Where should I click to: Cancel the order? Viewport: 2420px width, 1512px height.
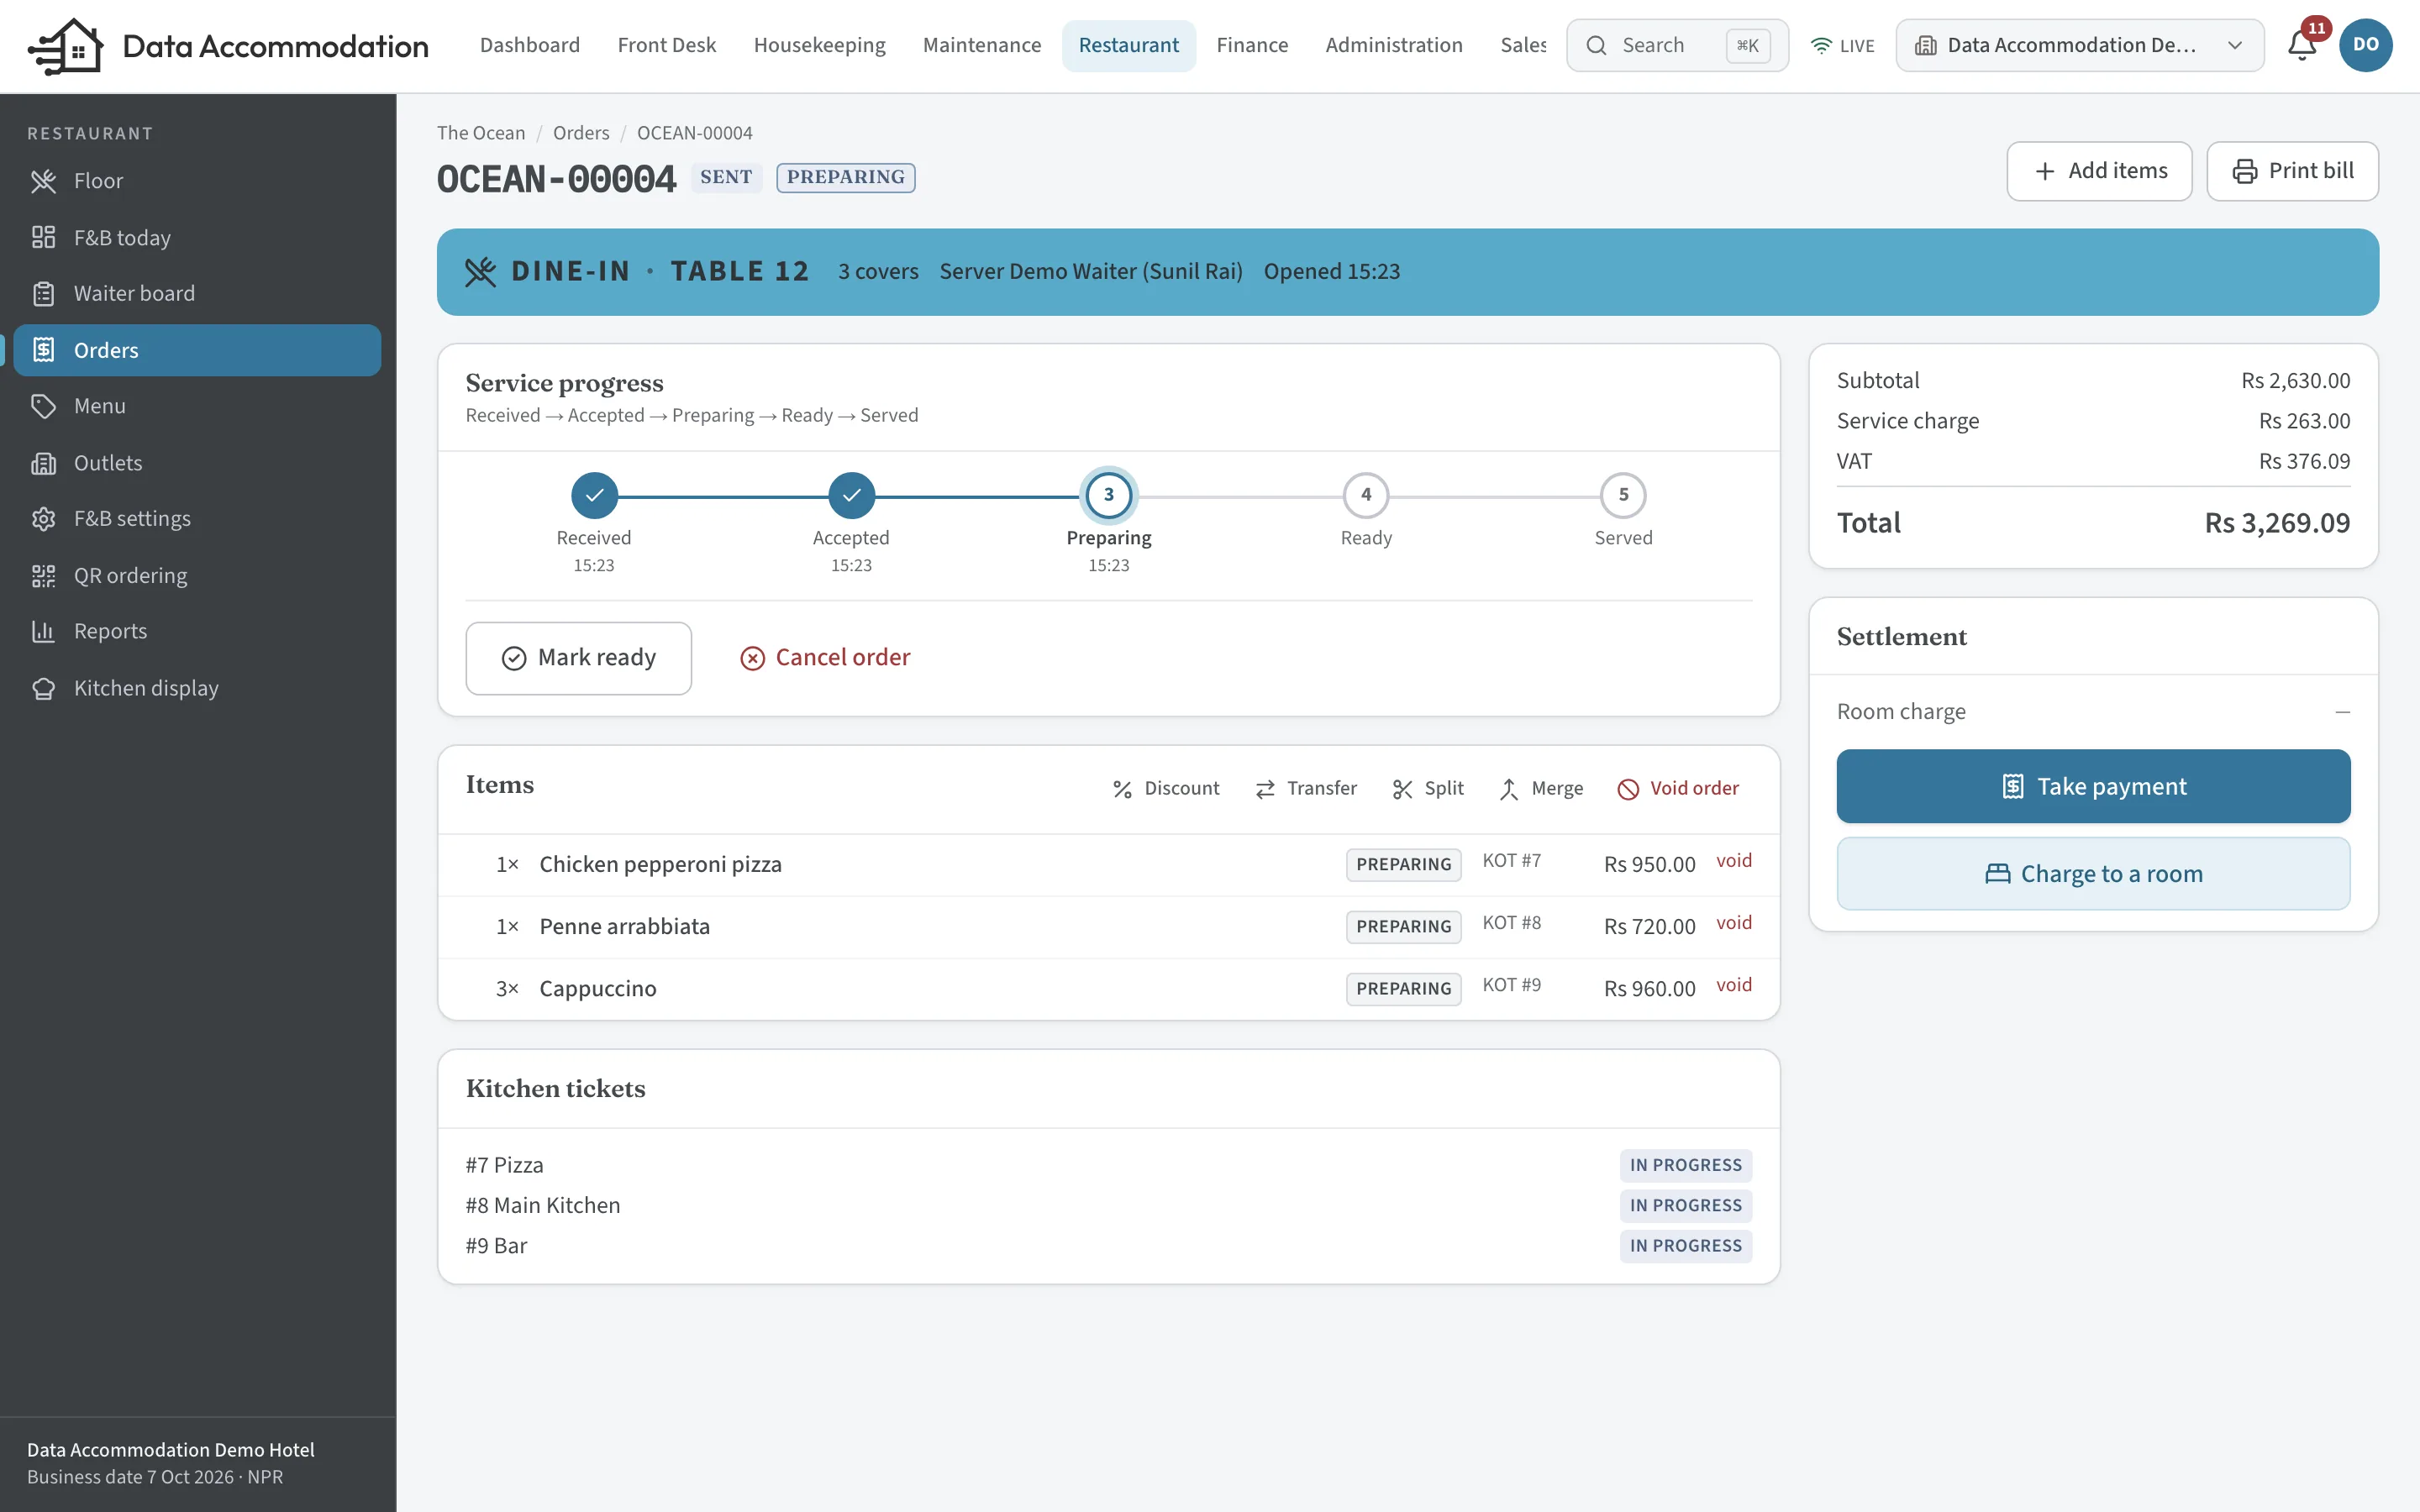pyautogui.click(x=825, y=658)
